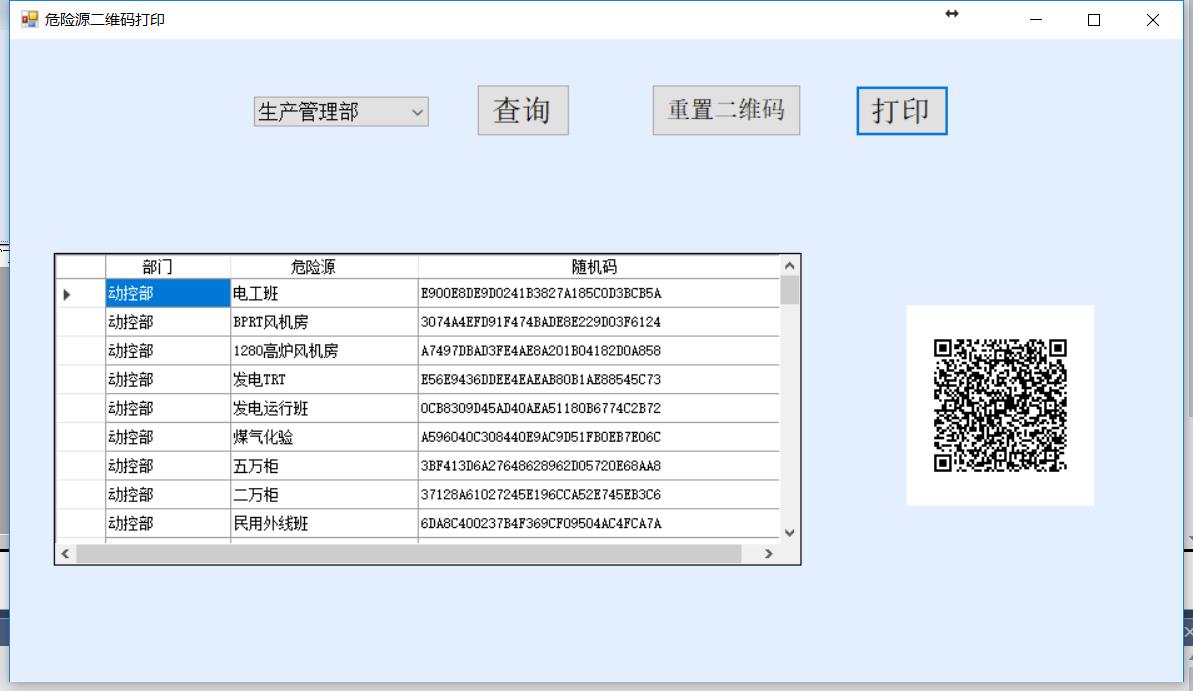This screenshot has width=1193, height=691.
Task: Minimize the 危险源二维码打印 window
Action: (x=1036, y=20)
